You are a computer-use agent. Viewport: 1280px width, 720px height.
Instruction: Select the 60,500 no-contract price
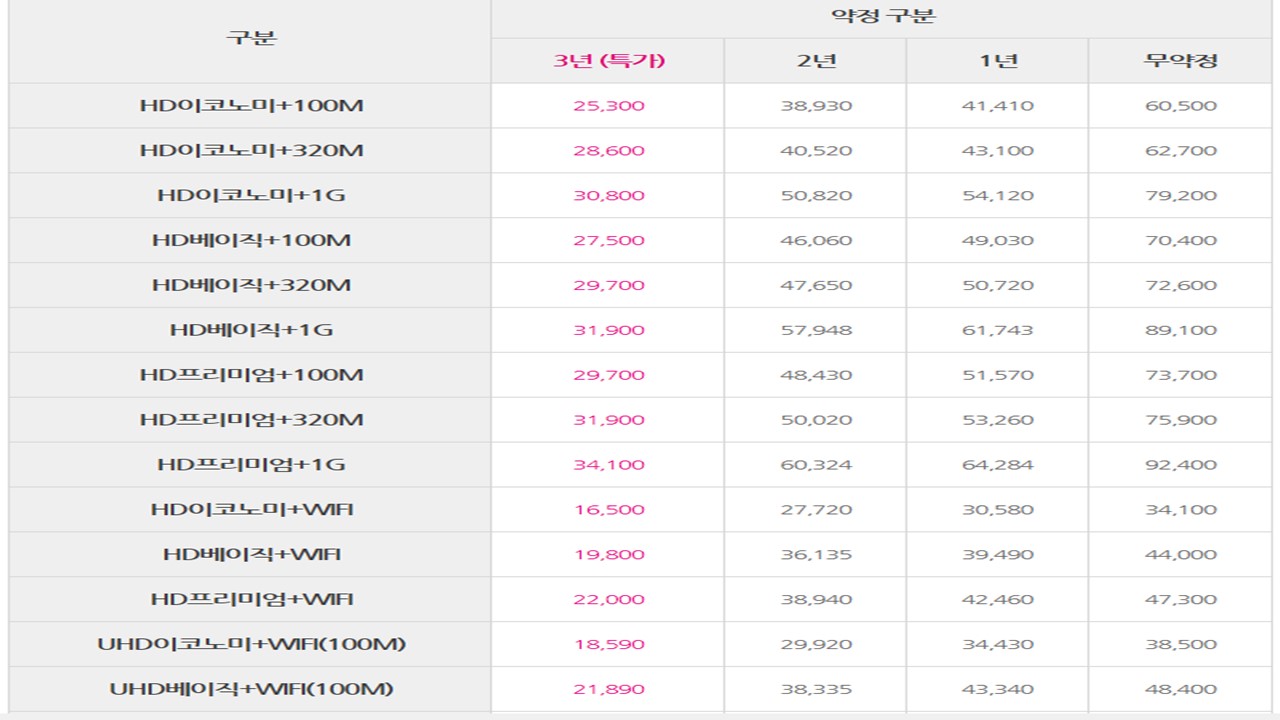point(1181,105)
